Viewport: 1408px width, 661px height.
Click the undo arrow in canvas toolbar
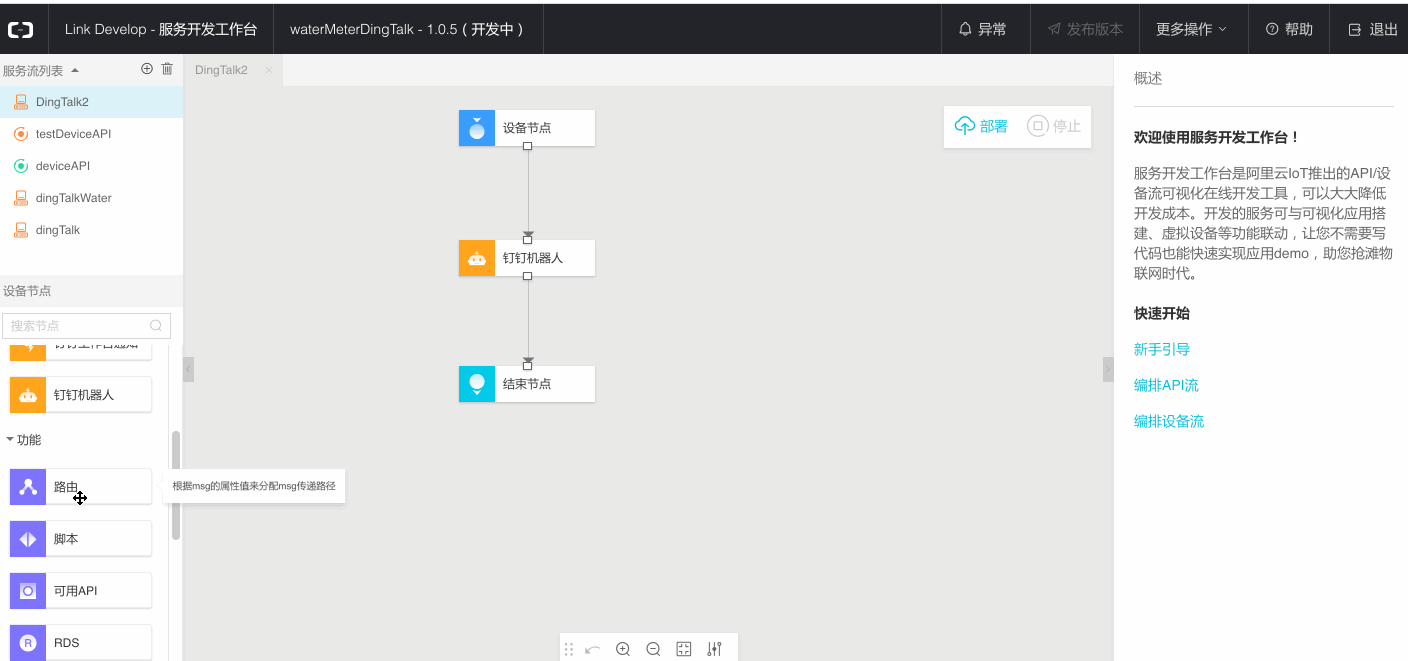click(593, 649)
